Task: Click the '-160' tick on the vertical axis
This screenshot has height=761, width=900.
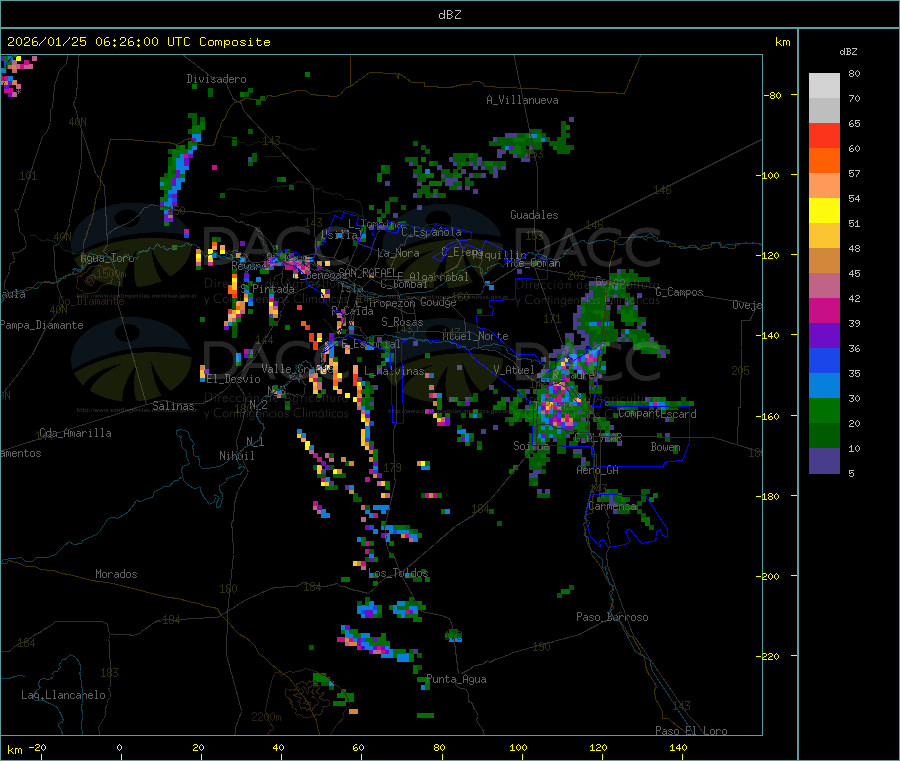Action: 768,416
